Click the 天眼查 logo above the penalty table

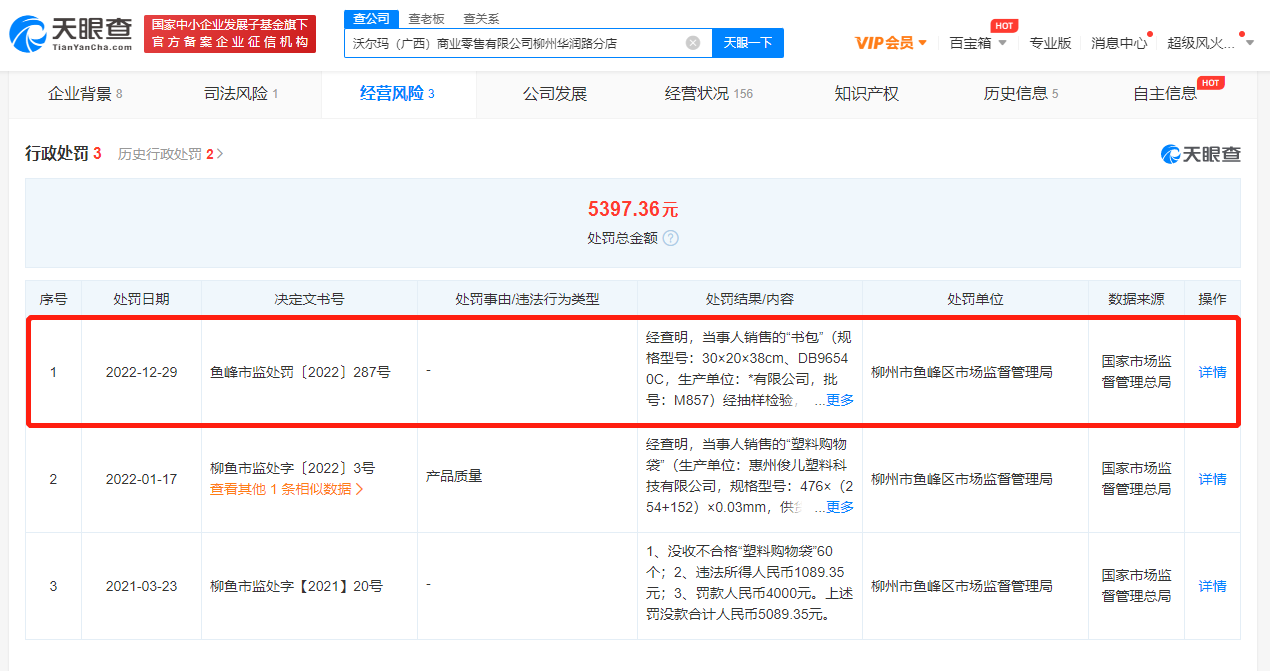(1200, 154)
